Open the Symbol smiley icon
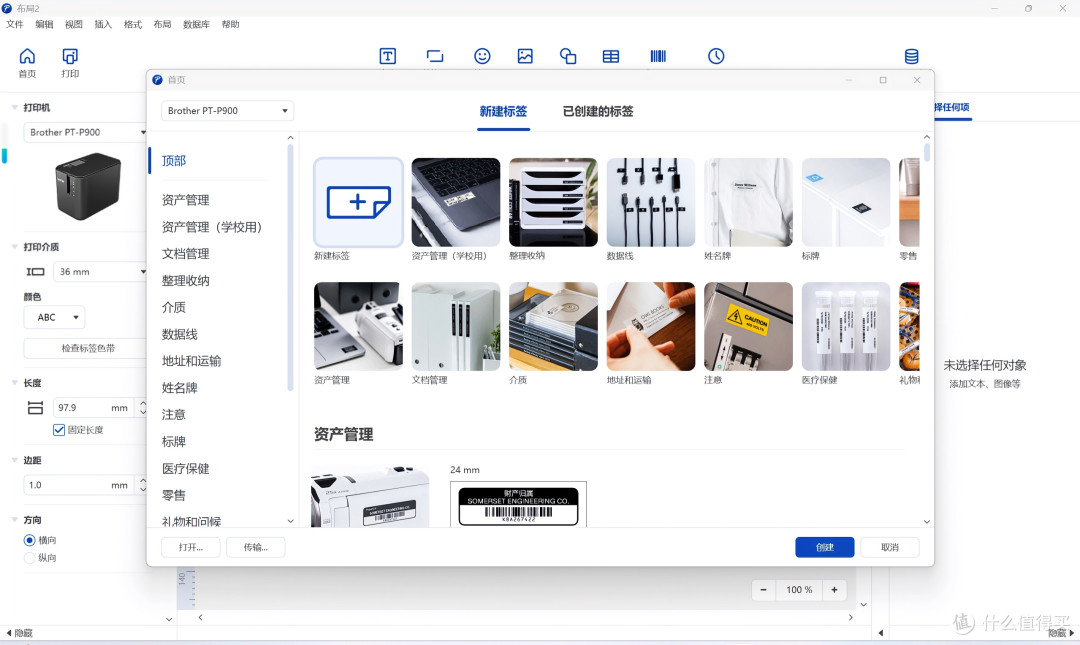The image size is (1080, 645). [x=482, y=56]
